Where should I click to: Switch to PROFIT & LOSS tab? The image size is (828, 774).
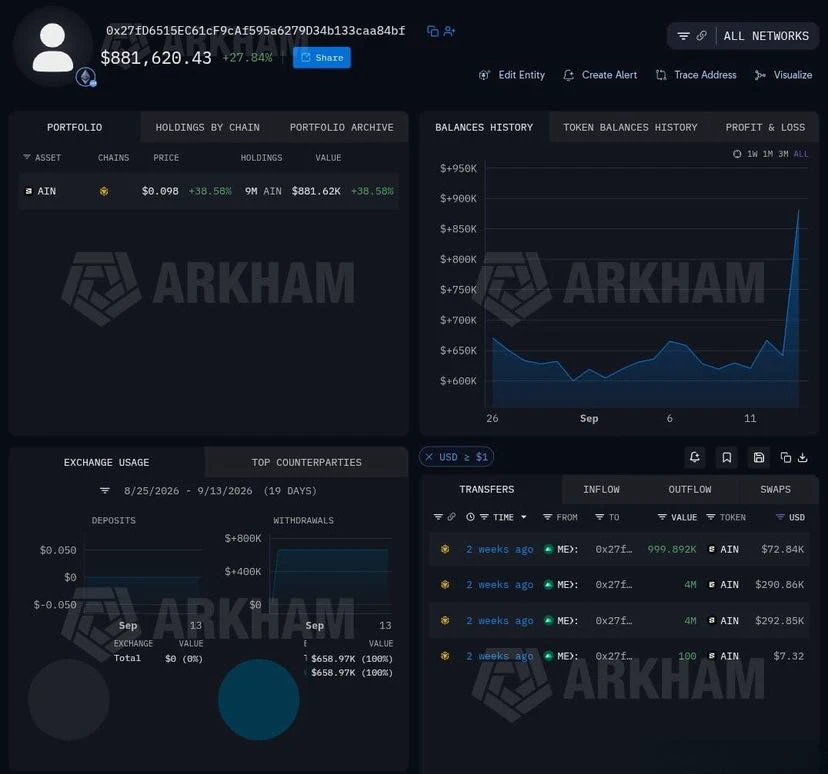[765, 127]
